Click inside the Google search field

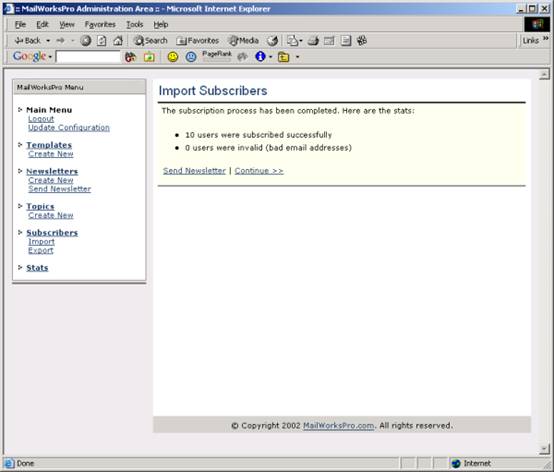click(88, 57)
